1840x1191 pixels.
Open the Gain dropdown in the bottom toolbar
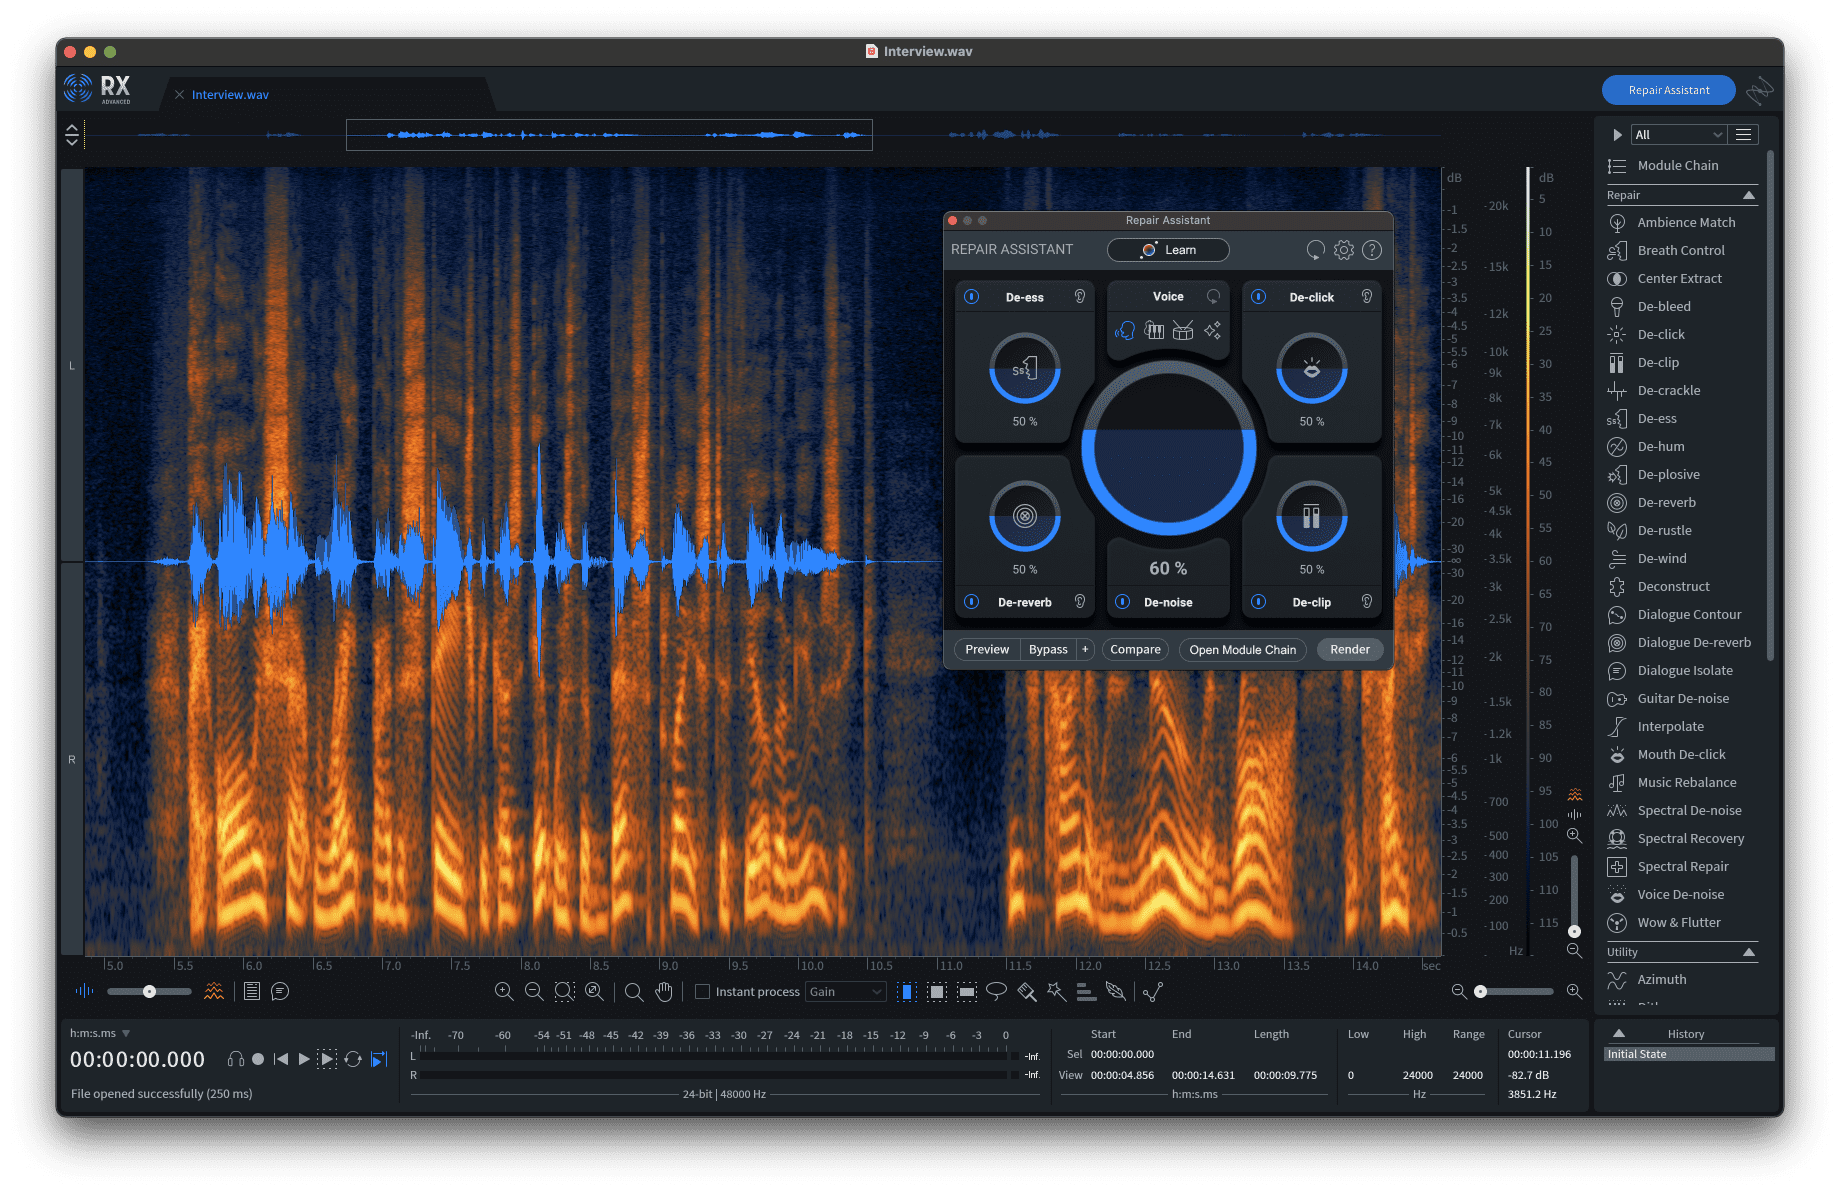click(845, 991)
